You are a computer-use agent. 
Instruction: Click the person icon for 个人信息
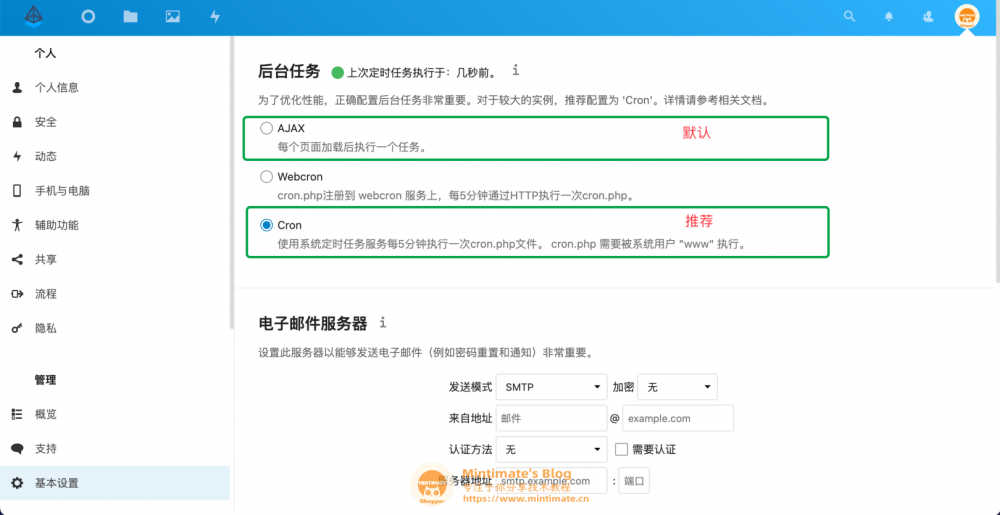17,87
